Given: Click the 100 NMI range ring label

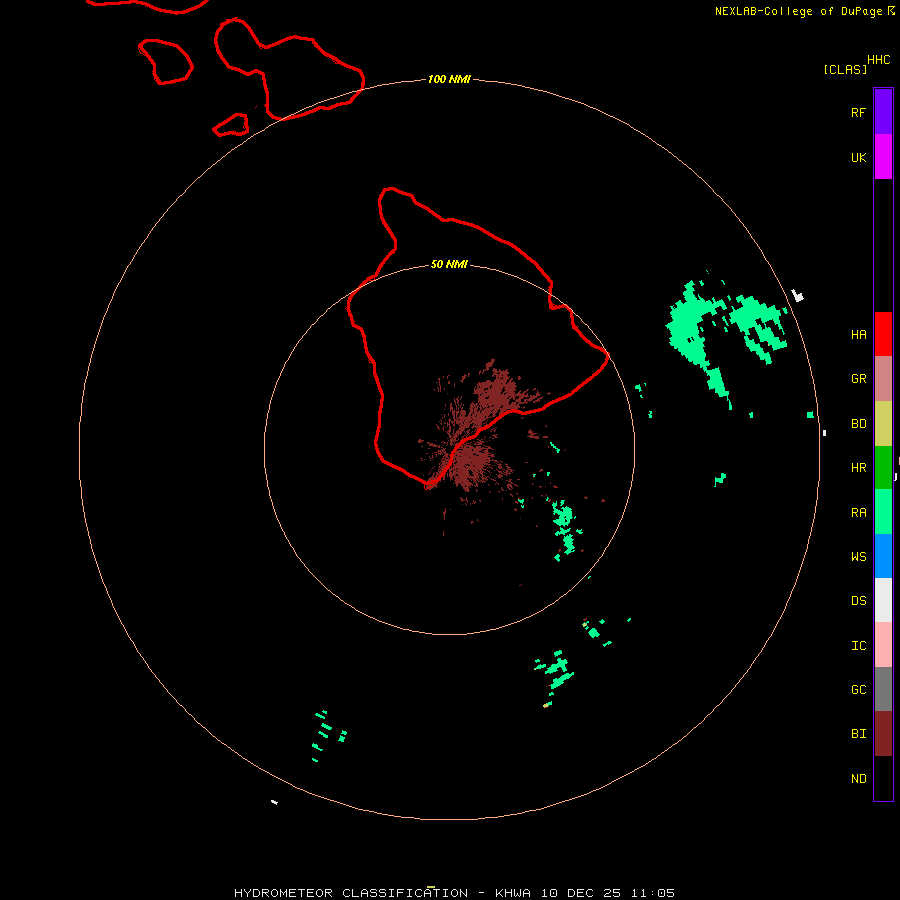Looking at the screenshot, I should coord(449,79).
